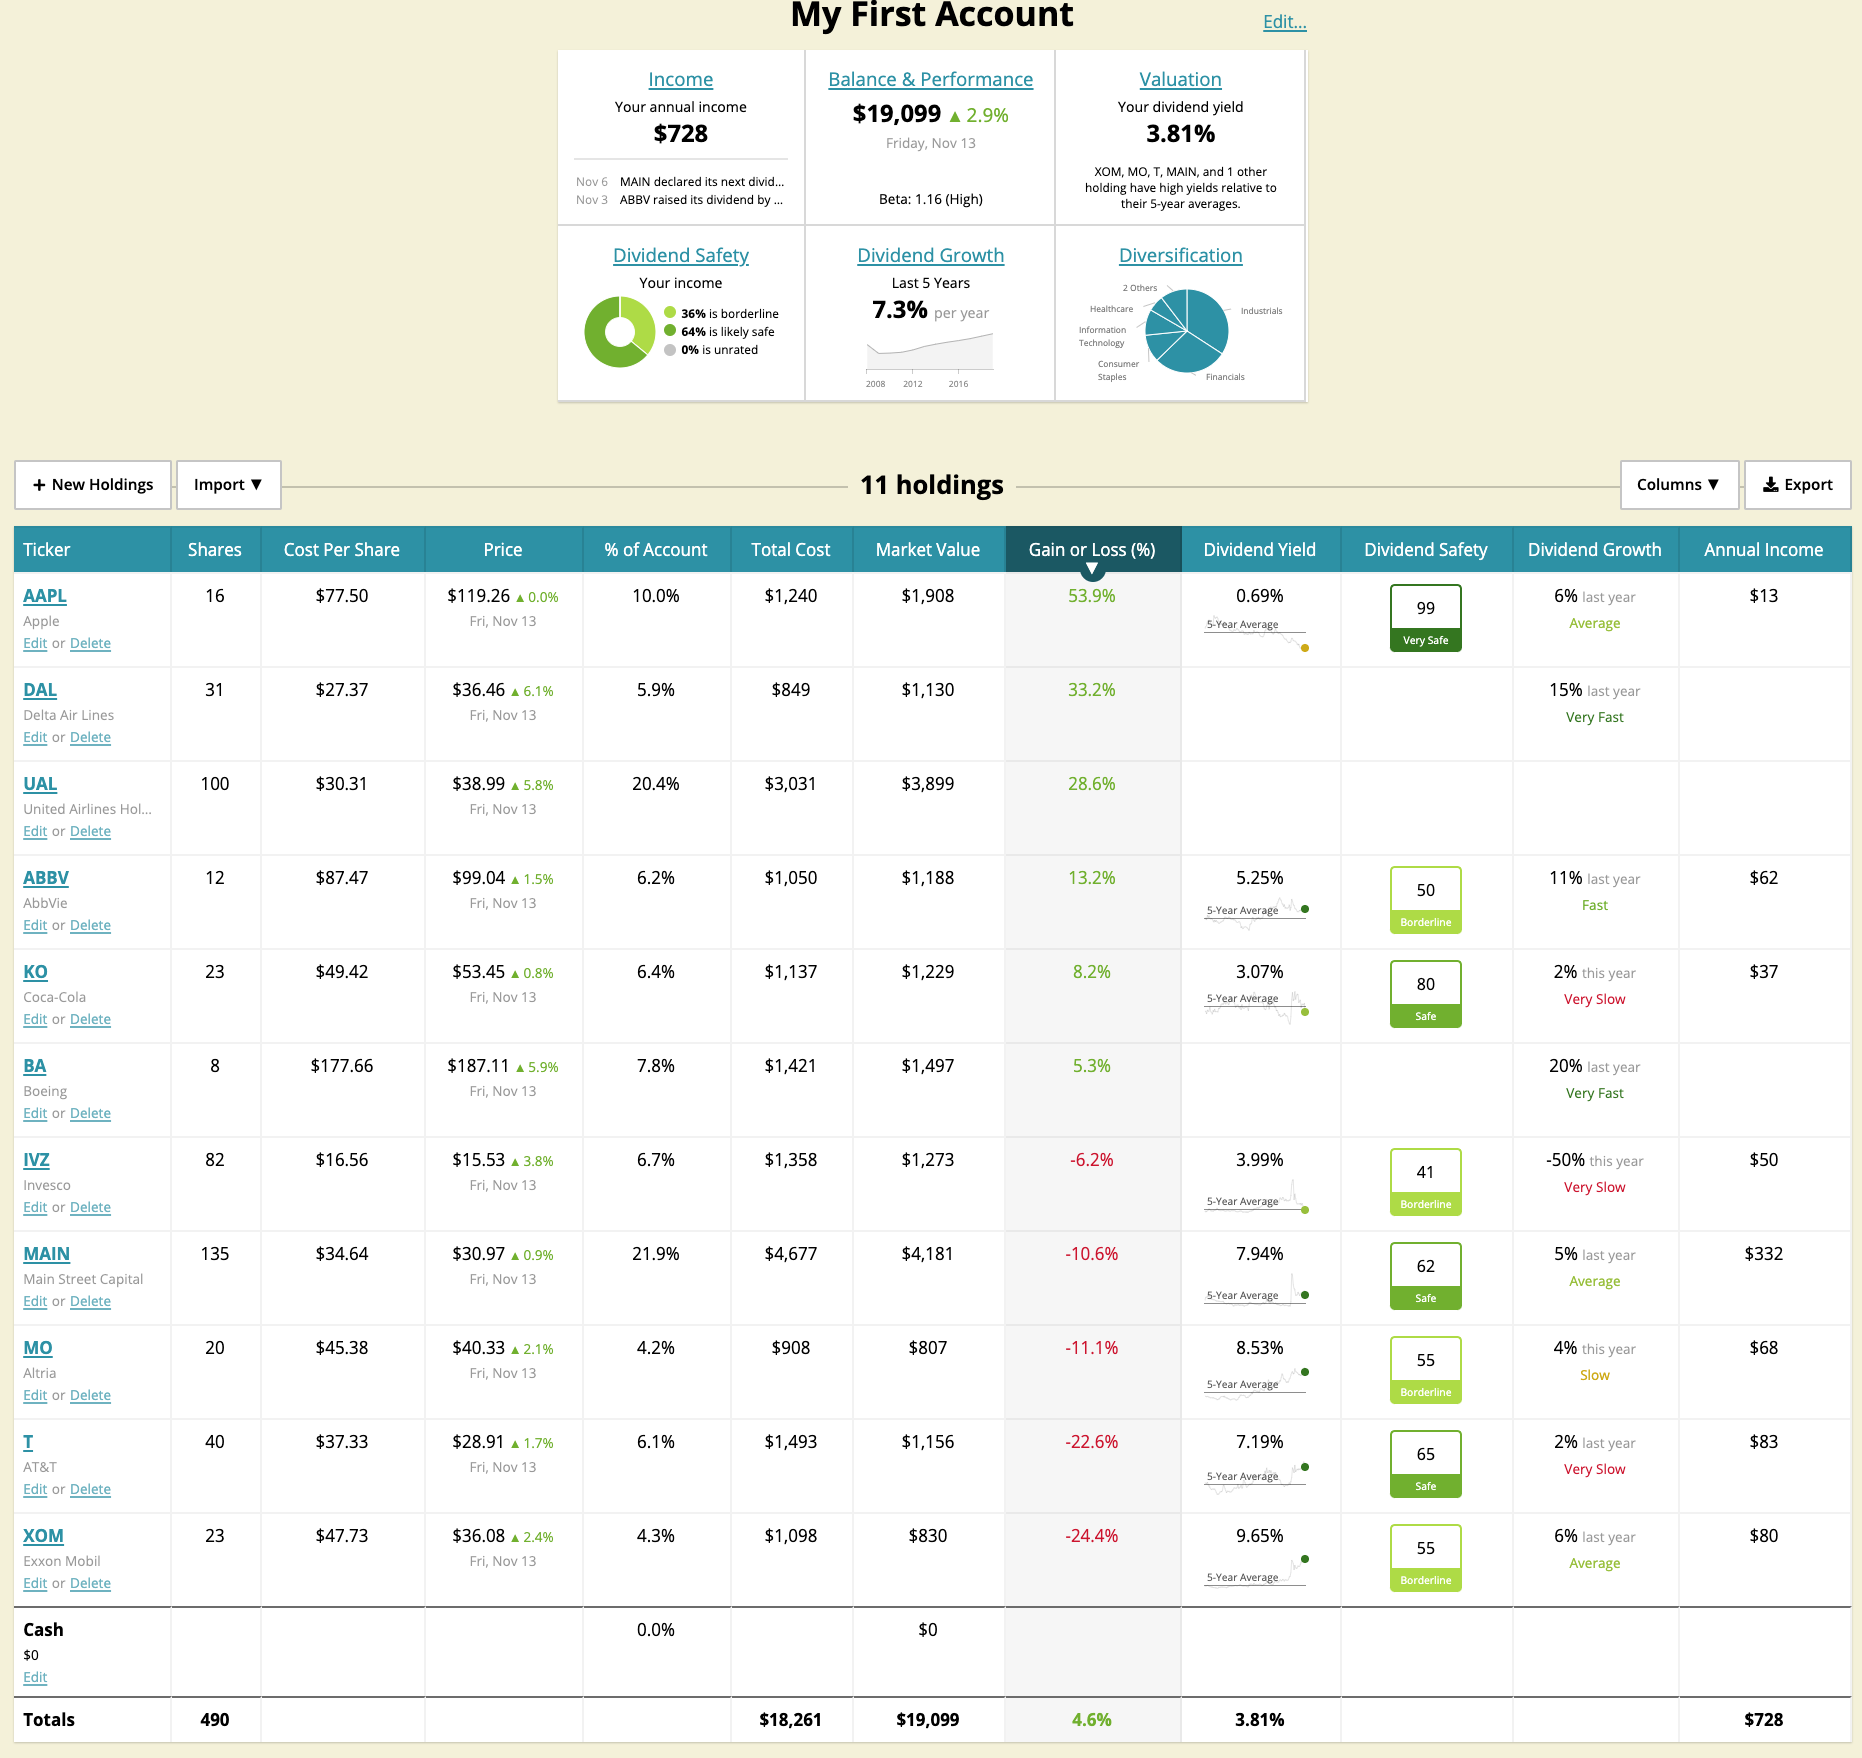Screen dimensions: 1862x1758
Task: Sort by Cost Per Share header
Action: click(x=342, y=550)
